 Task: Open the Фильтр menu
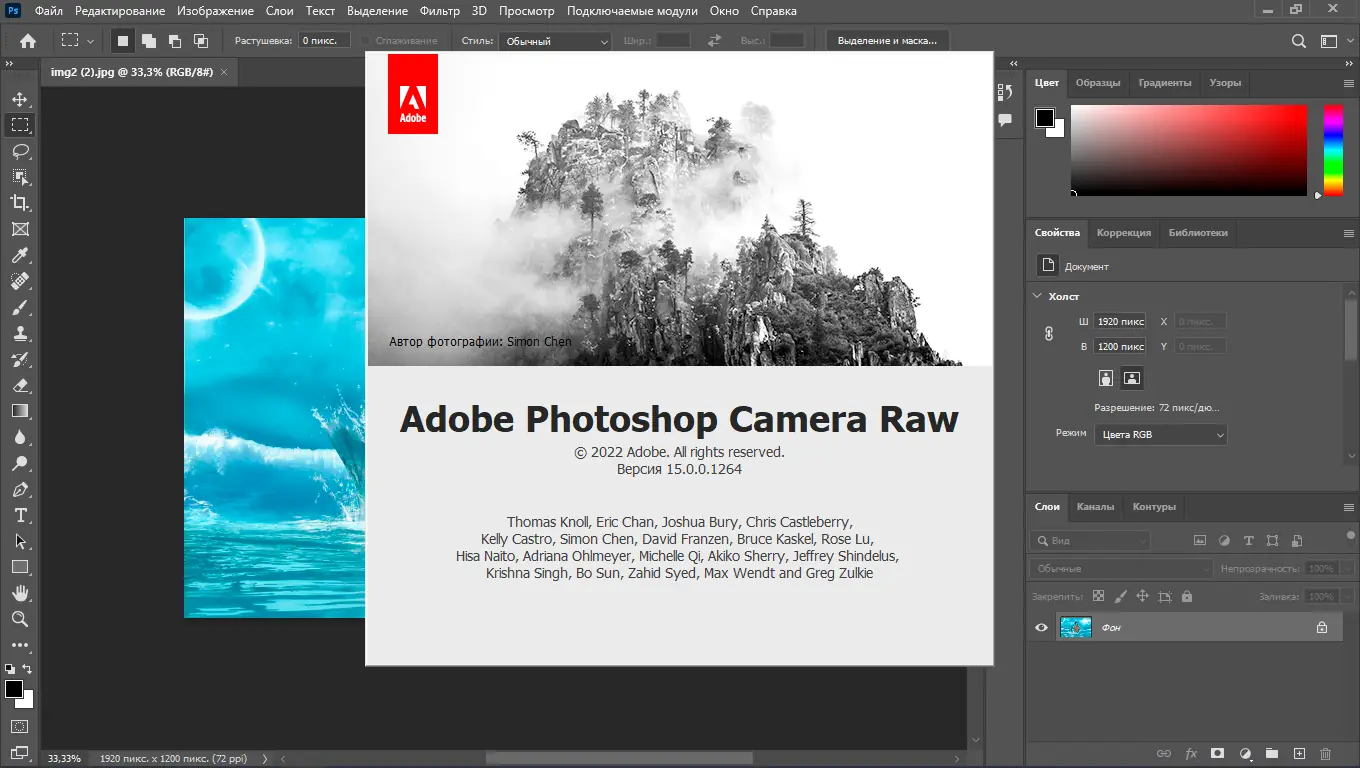440,11
